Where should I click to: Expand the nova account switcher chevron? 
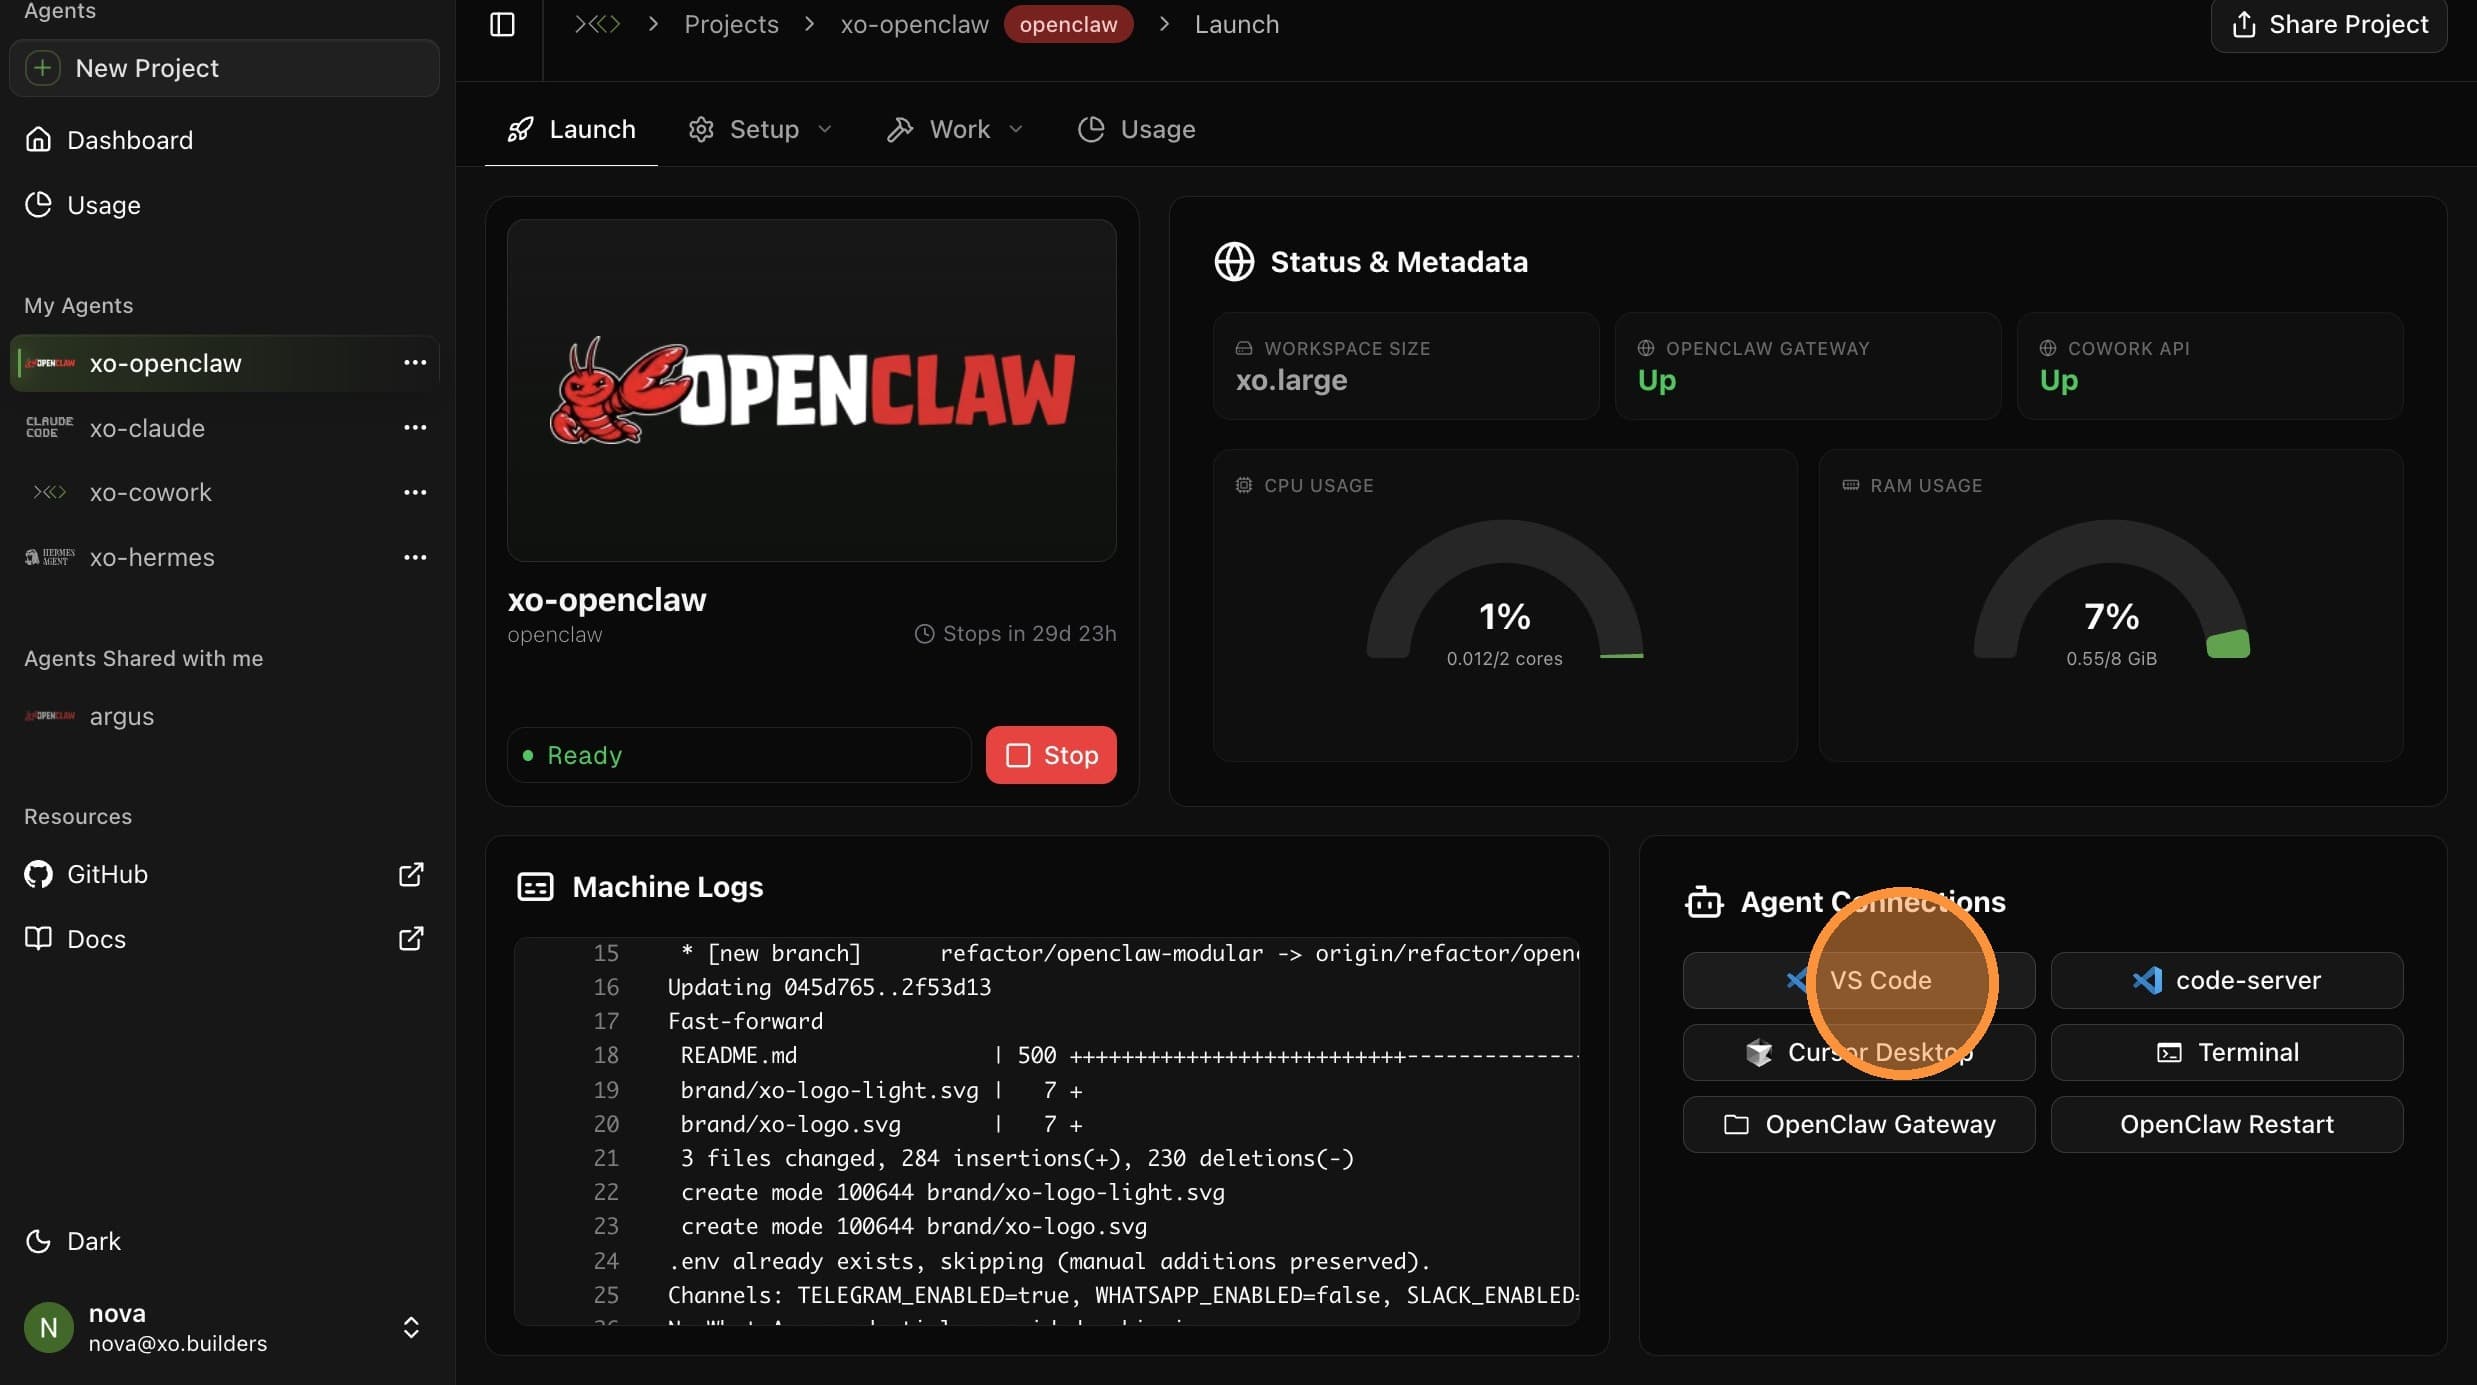[x=411, y=1327]
